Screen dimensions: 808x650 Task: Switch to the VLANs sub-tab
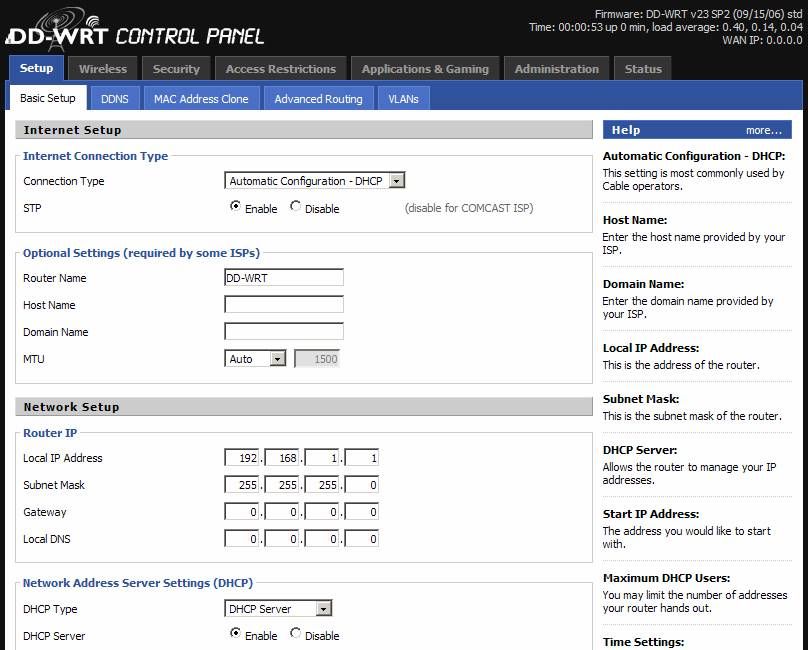[x=403, y=98]
